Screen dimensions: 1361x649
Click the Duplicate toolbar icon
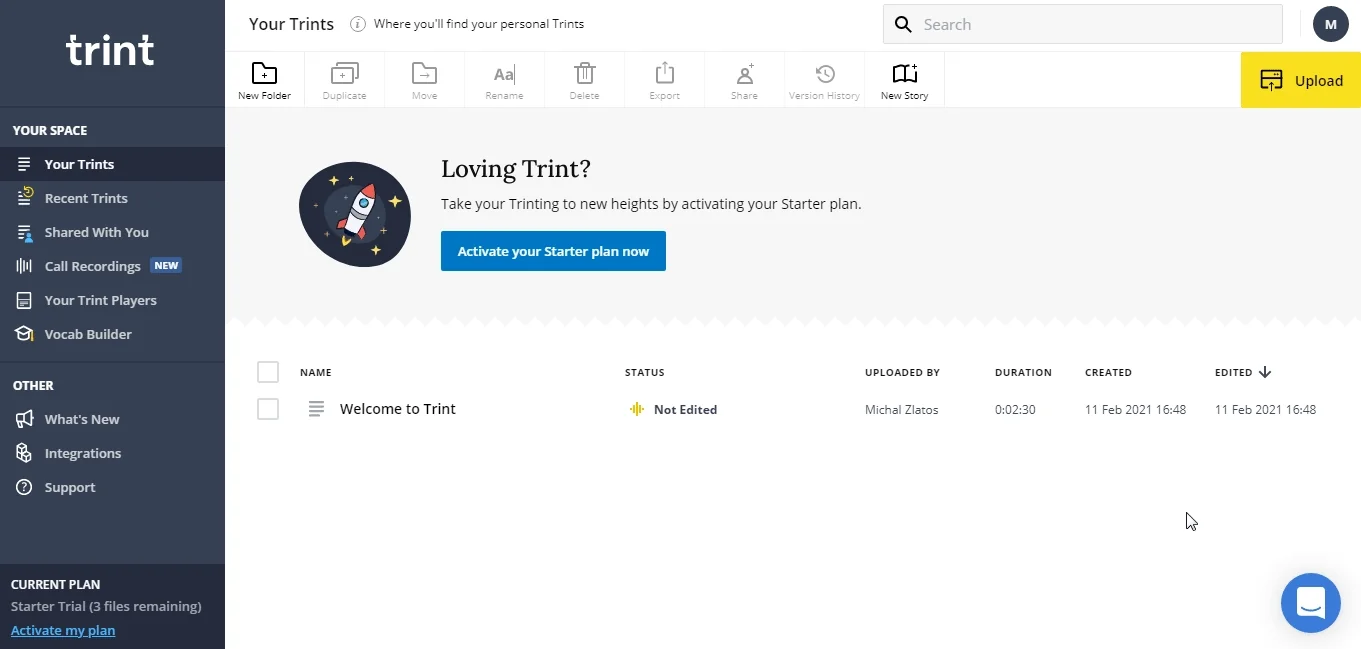(x=344, y=73)
